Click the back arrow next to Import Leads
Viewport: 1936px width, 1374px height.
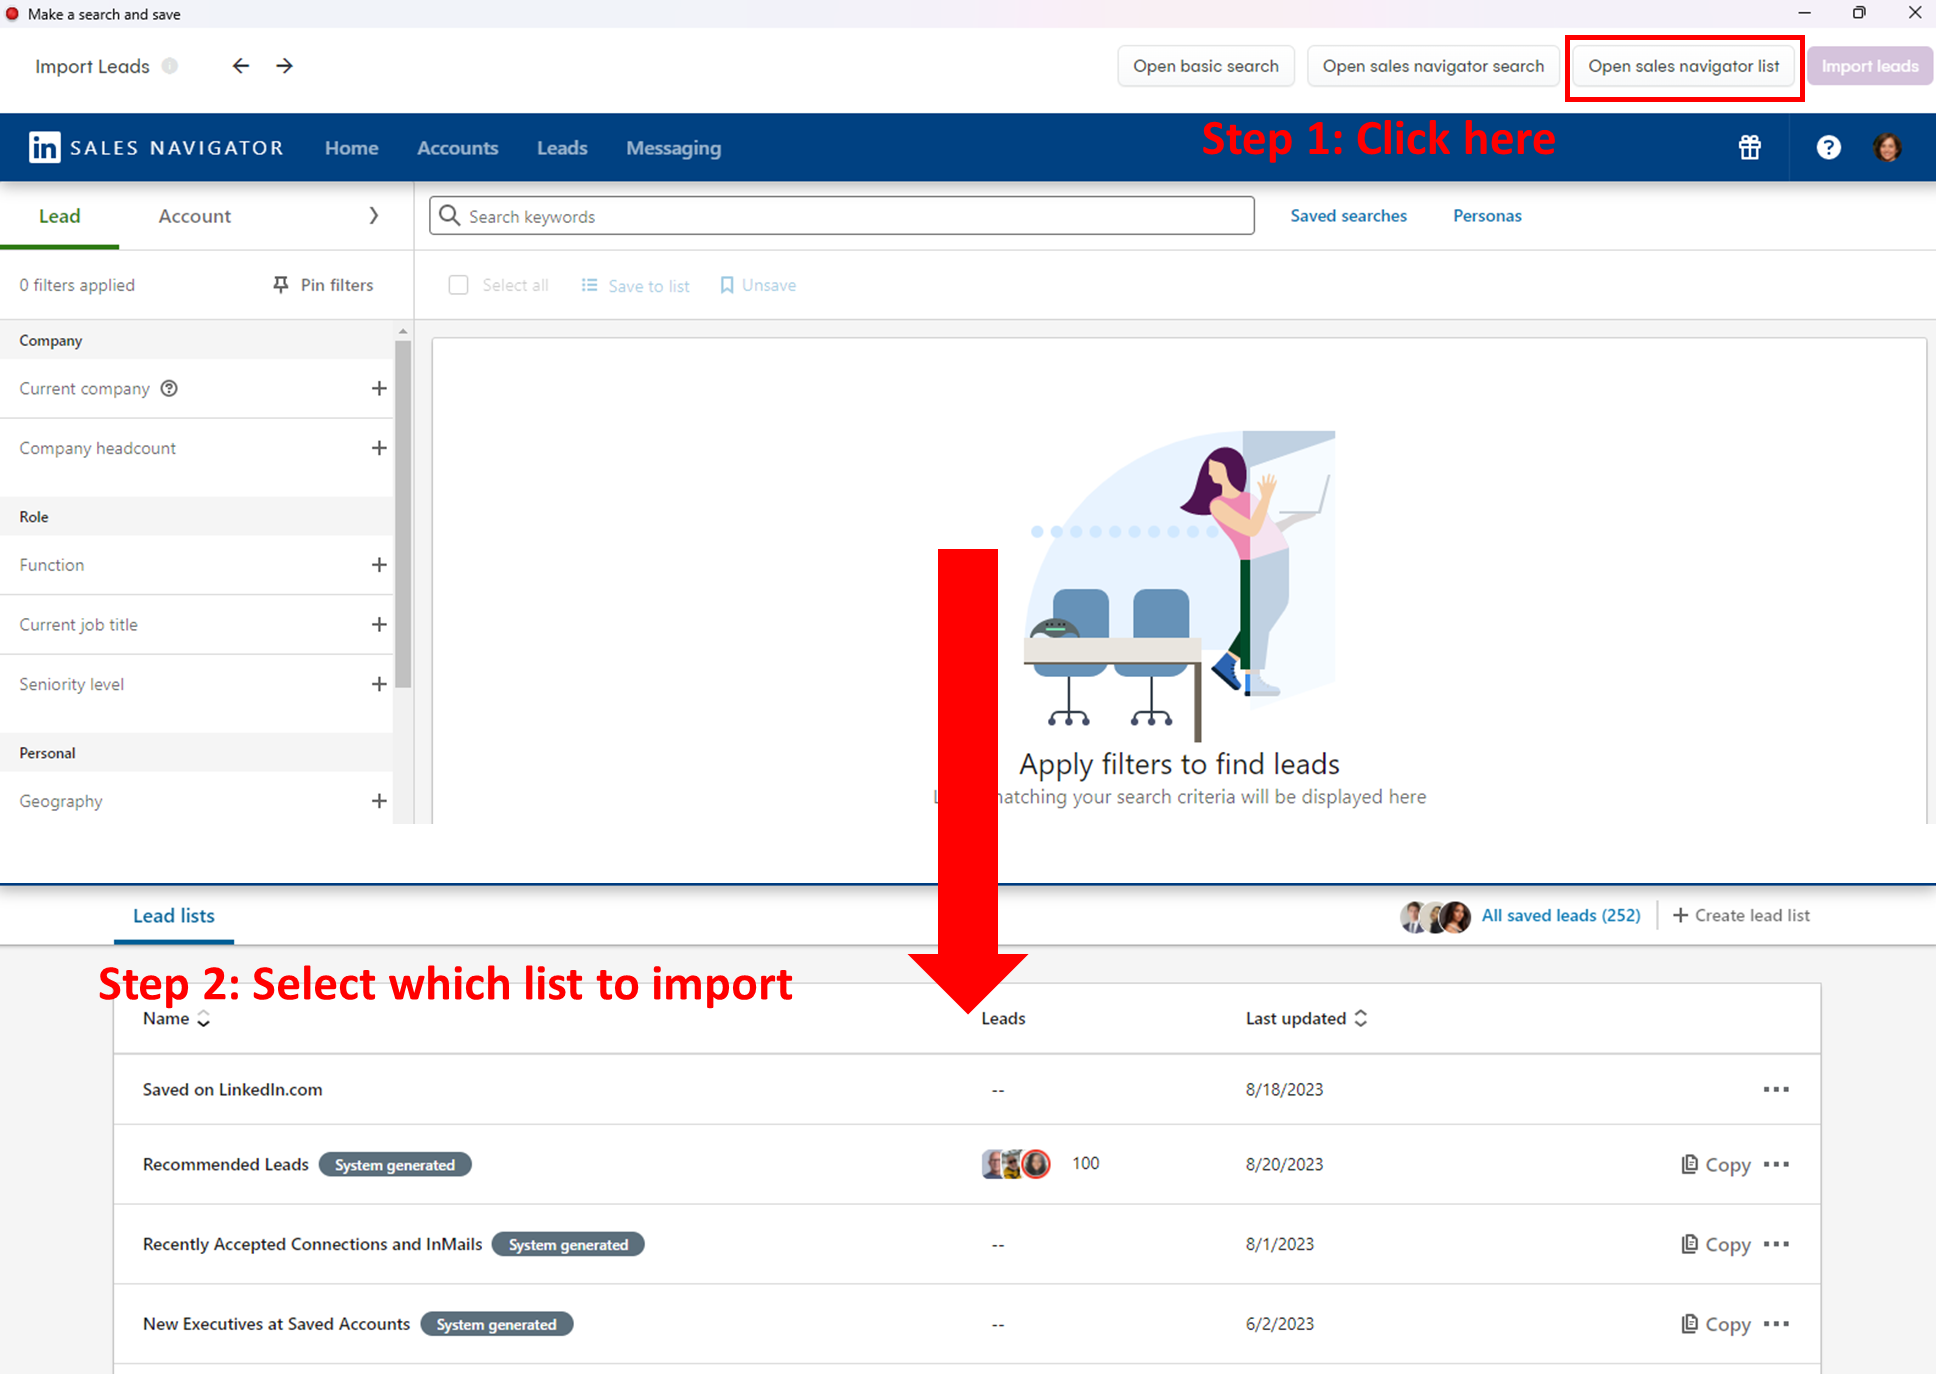coord(241,66)
